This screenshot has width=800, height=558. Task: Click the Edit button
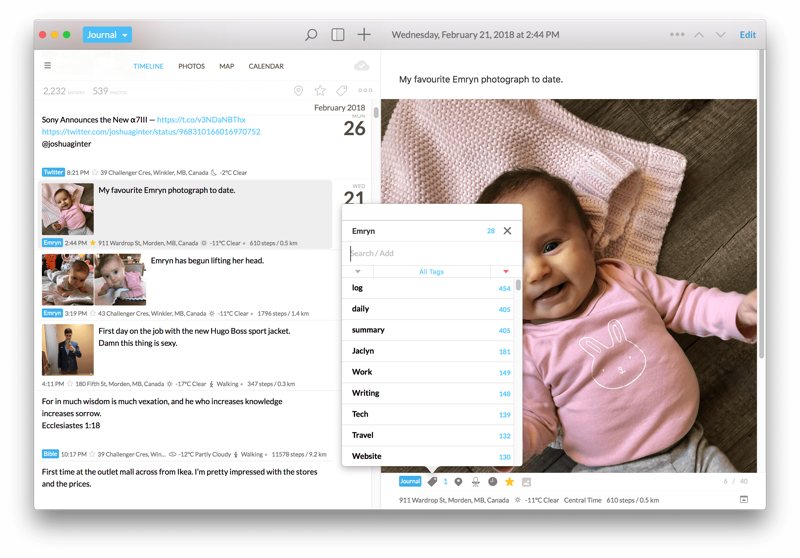[x=747, y=35]
